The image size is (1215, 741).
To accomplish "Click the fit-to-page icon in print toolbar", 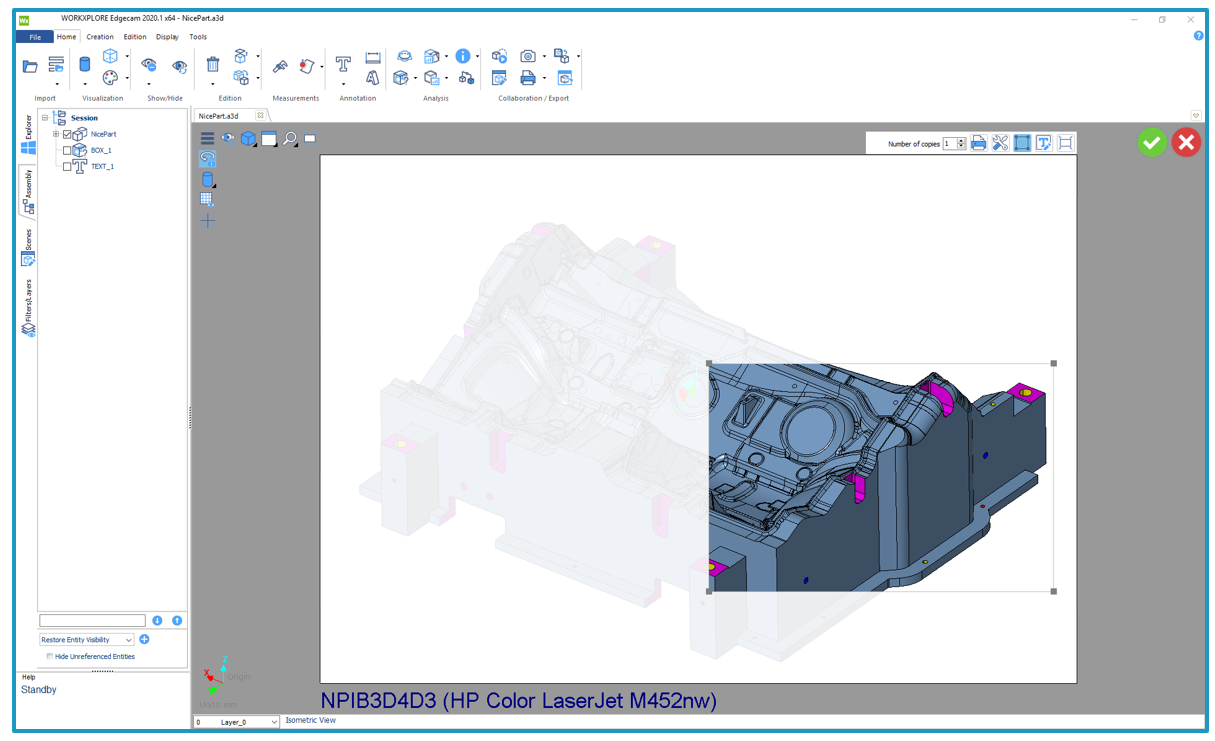I will click(1065, 143).
